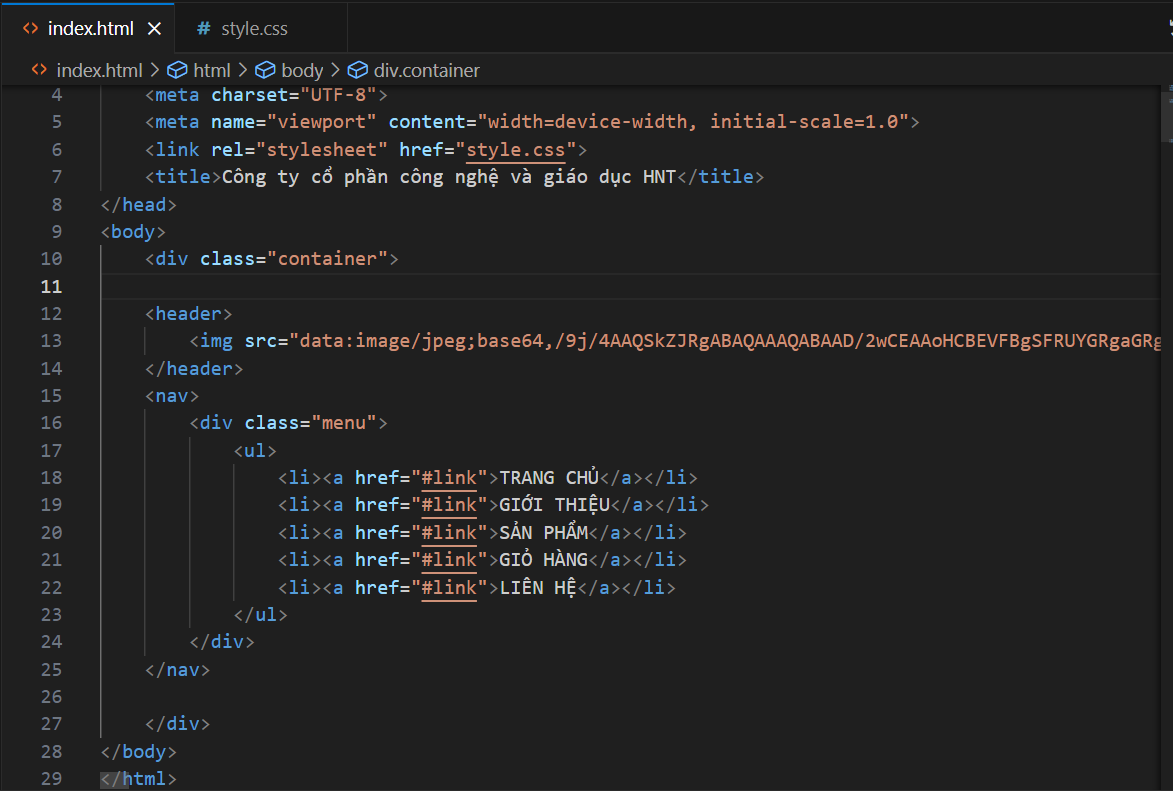Image resolution: width=1173 pixels, height=791 pixels.
Task: Click line number 9 in the gutter
Action: click(57, 231)
